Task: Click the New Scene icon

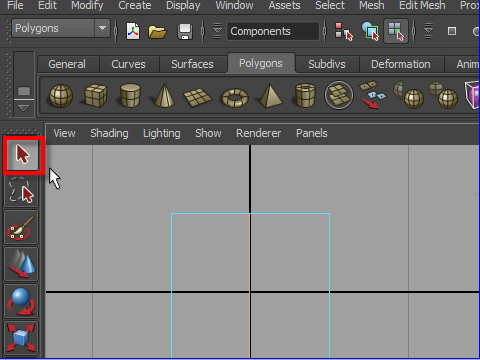Action: tap(133, 31)
